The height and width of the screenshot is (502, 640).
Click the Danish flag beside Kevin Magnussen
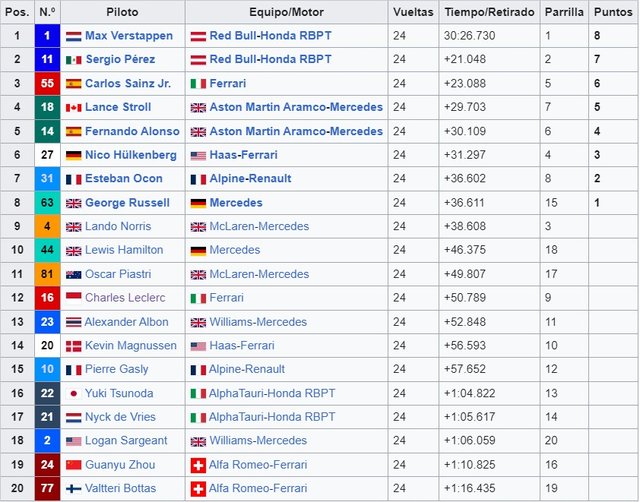coord(73,346)
